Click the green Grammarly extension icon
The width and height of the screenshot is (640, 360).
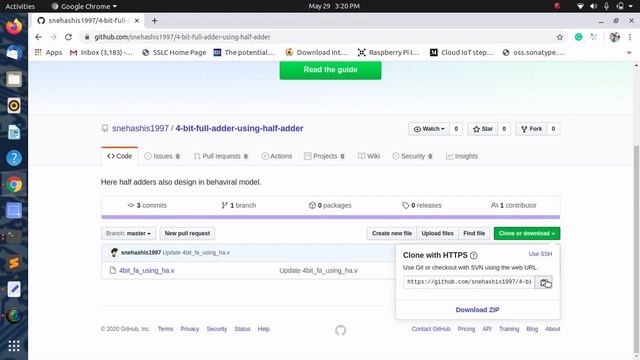578,37
